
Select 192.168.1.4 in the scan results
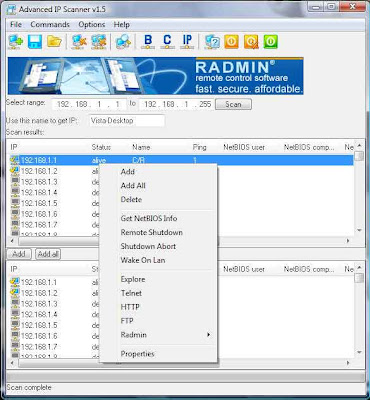point(39,192)
